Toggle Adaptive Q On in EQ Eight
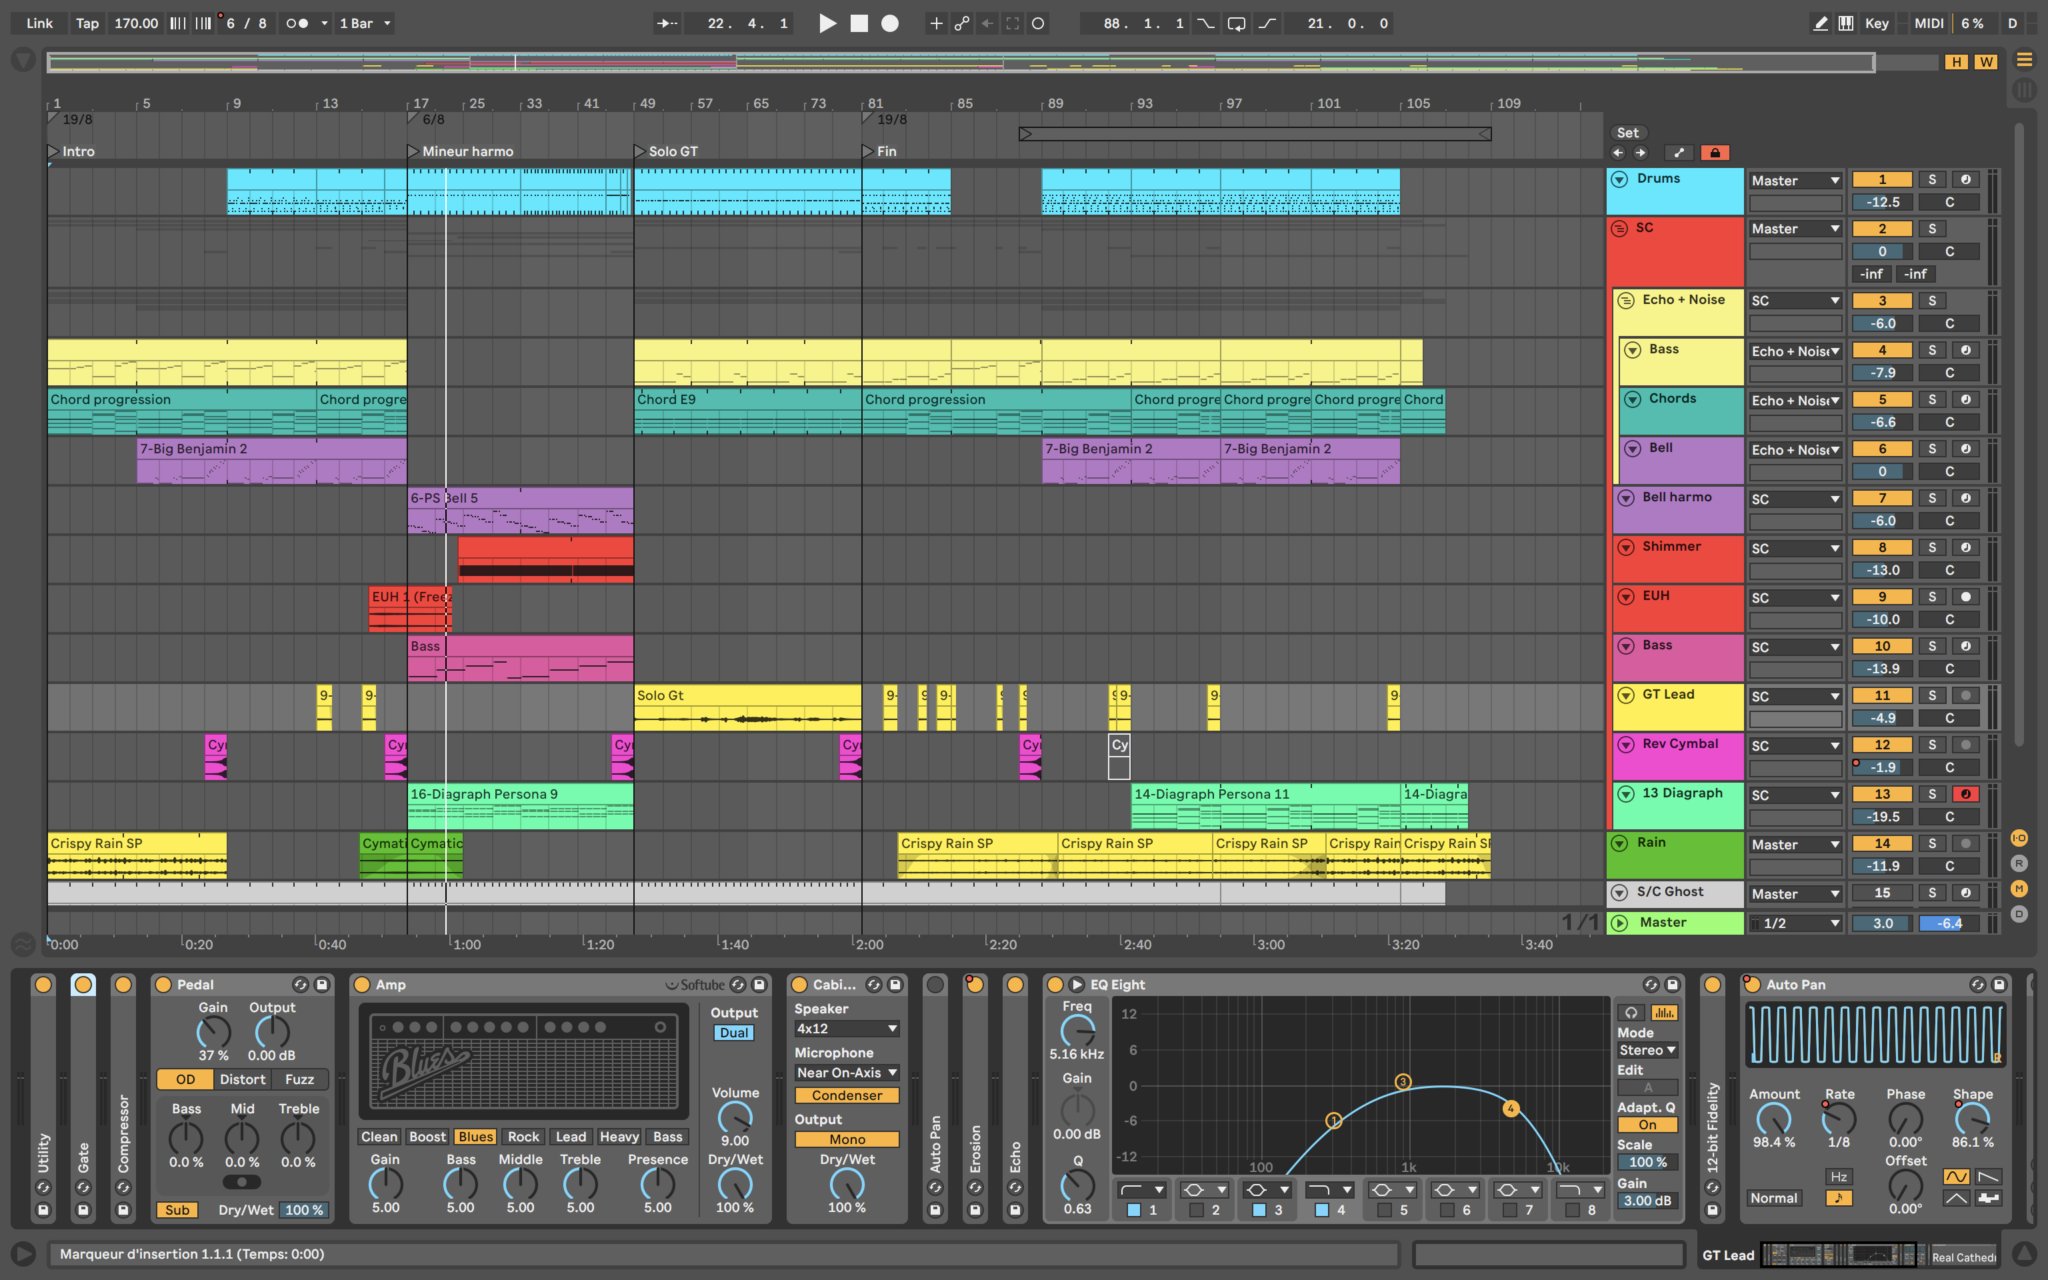Screen dimensions: 2048x1280 [1646, 1125]
